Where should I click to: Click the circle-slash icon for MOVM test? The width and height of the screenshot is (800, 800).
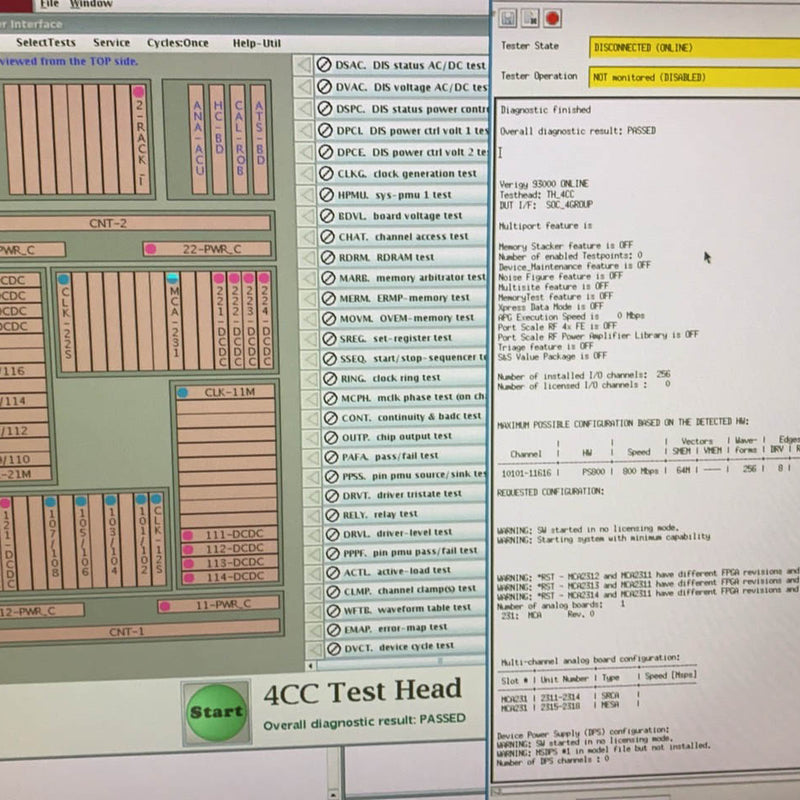(329, 318)
